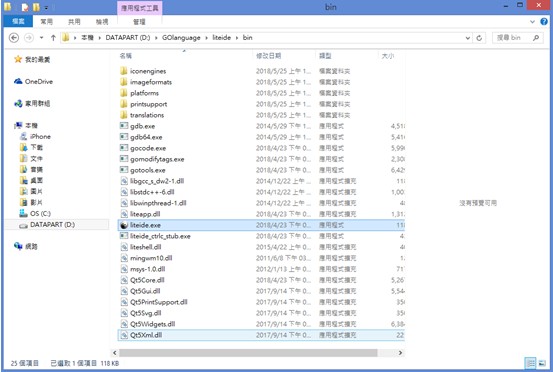
Task: Select the iconengines folder icon
Action: 123,71
